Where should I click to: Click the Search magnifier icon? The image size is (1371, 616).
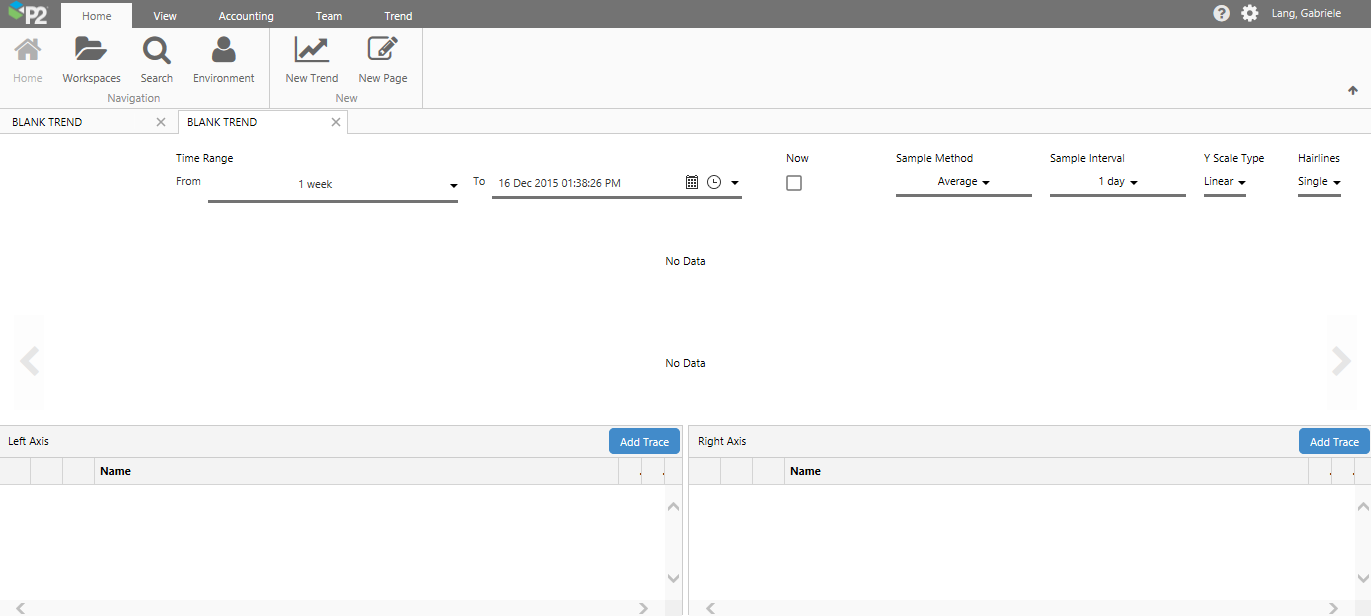point(156,51)
